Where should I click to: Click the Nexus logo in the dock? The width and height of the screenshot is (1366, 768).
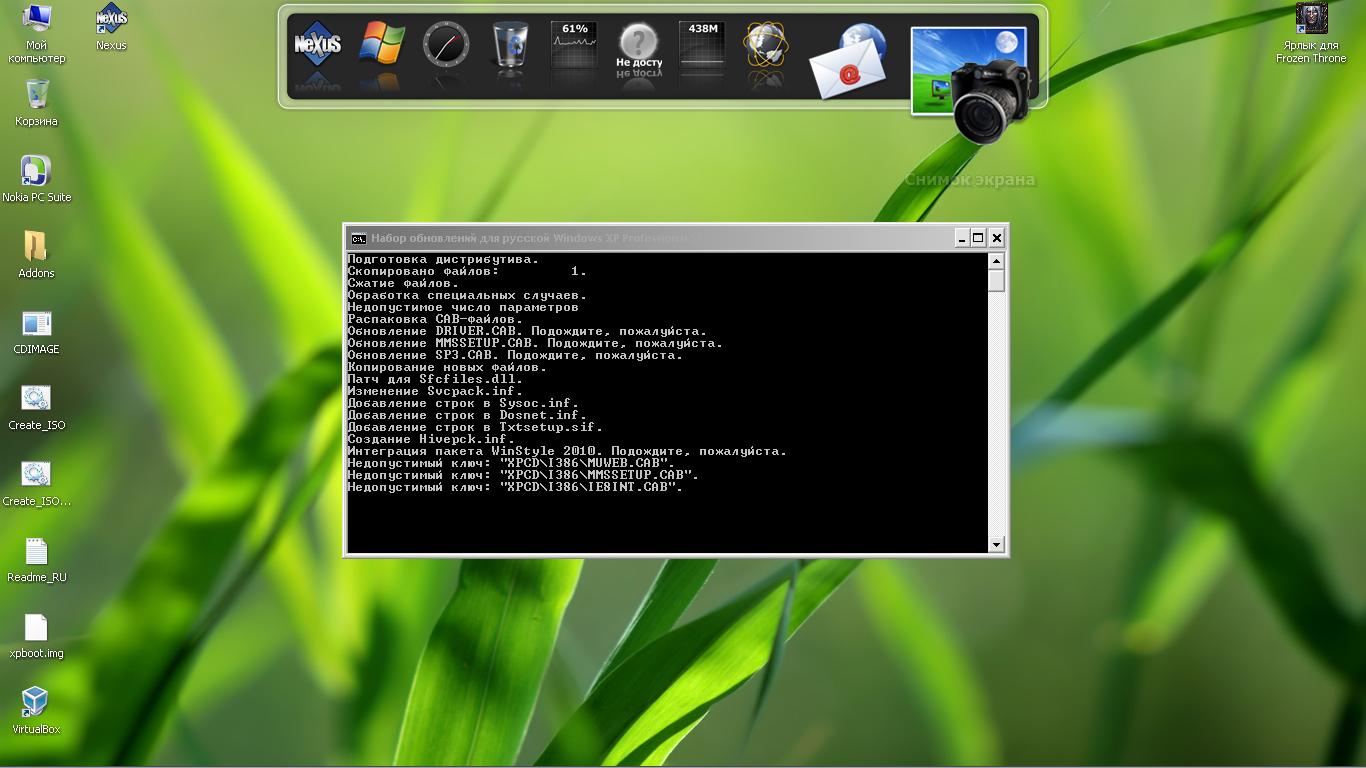pos(318,45)
